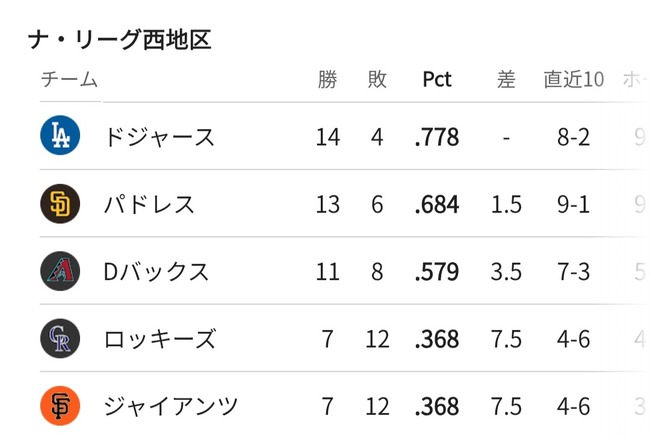This screenshot has height=448, width=650.
Task: Click the Padres 9-1 last-ten record
Action: coord(573,204)
